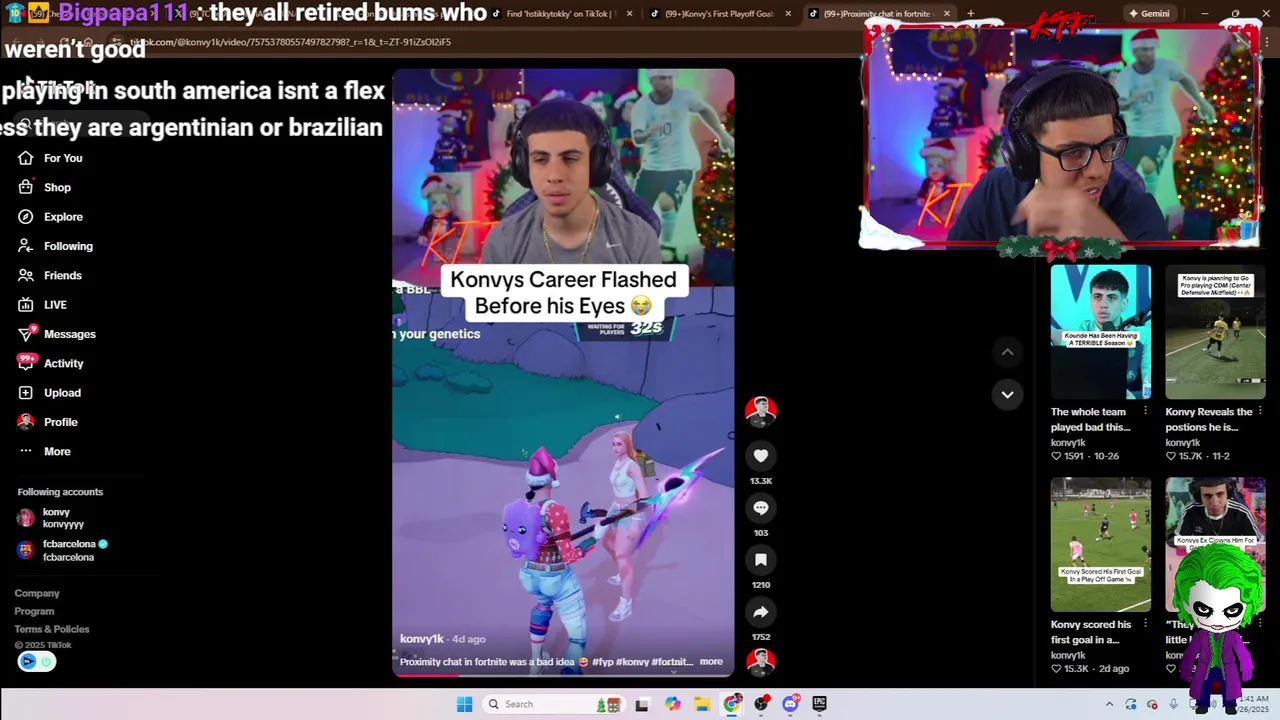Image resolution: width=1280 pixels, height=720 pixels.
Task: Show hidden system tray icons
Action: 1108,704
